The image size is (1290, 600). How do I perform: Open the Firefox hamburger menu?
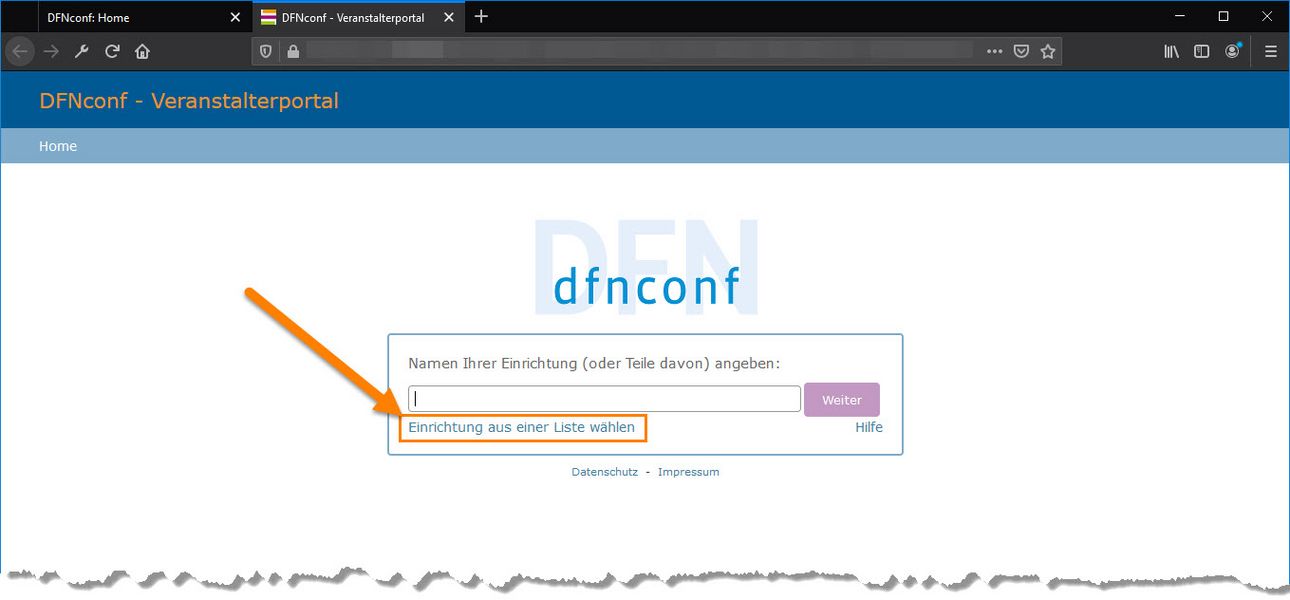click(x=1271, y=51)
